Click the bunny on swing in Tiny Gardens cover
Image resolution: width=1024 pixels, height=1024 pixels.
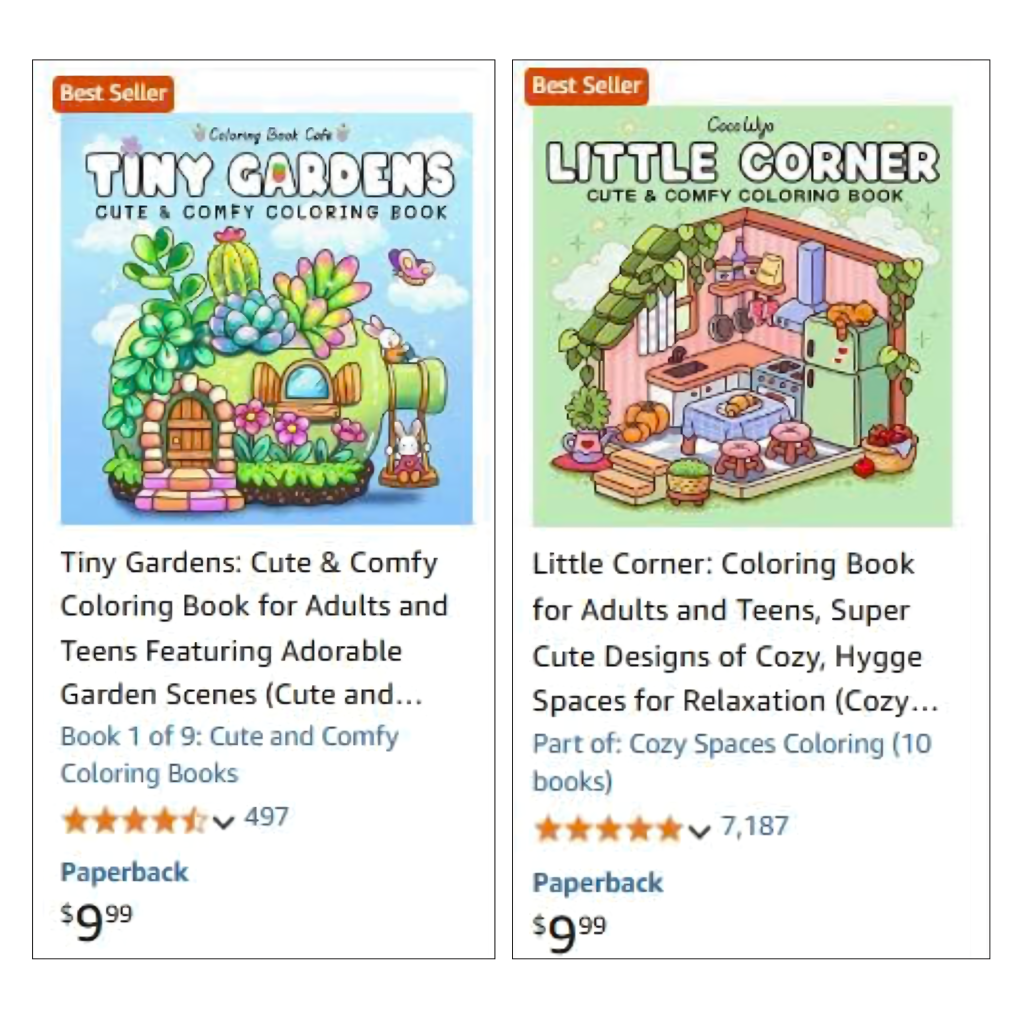pyautogui.click(x=409, y=453)
